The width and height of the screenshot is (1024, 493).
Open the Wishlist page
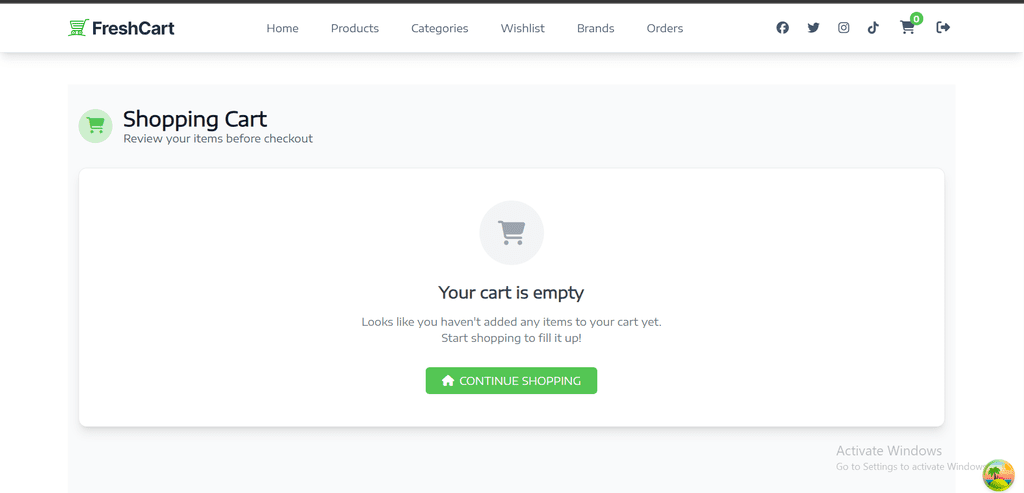click(x=522, y=28)
